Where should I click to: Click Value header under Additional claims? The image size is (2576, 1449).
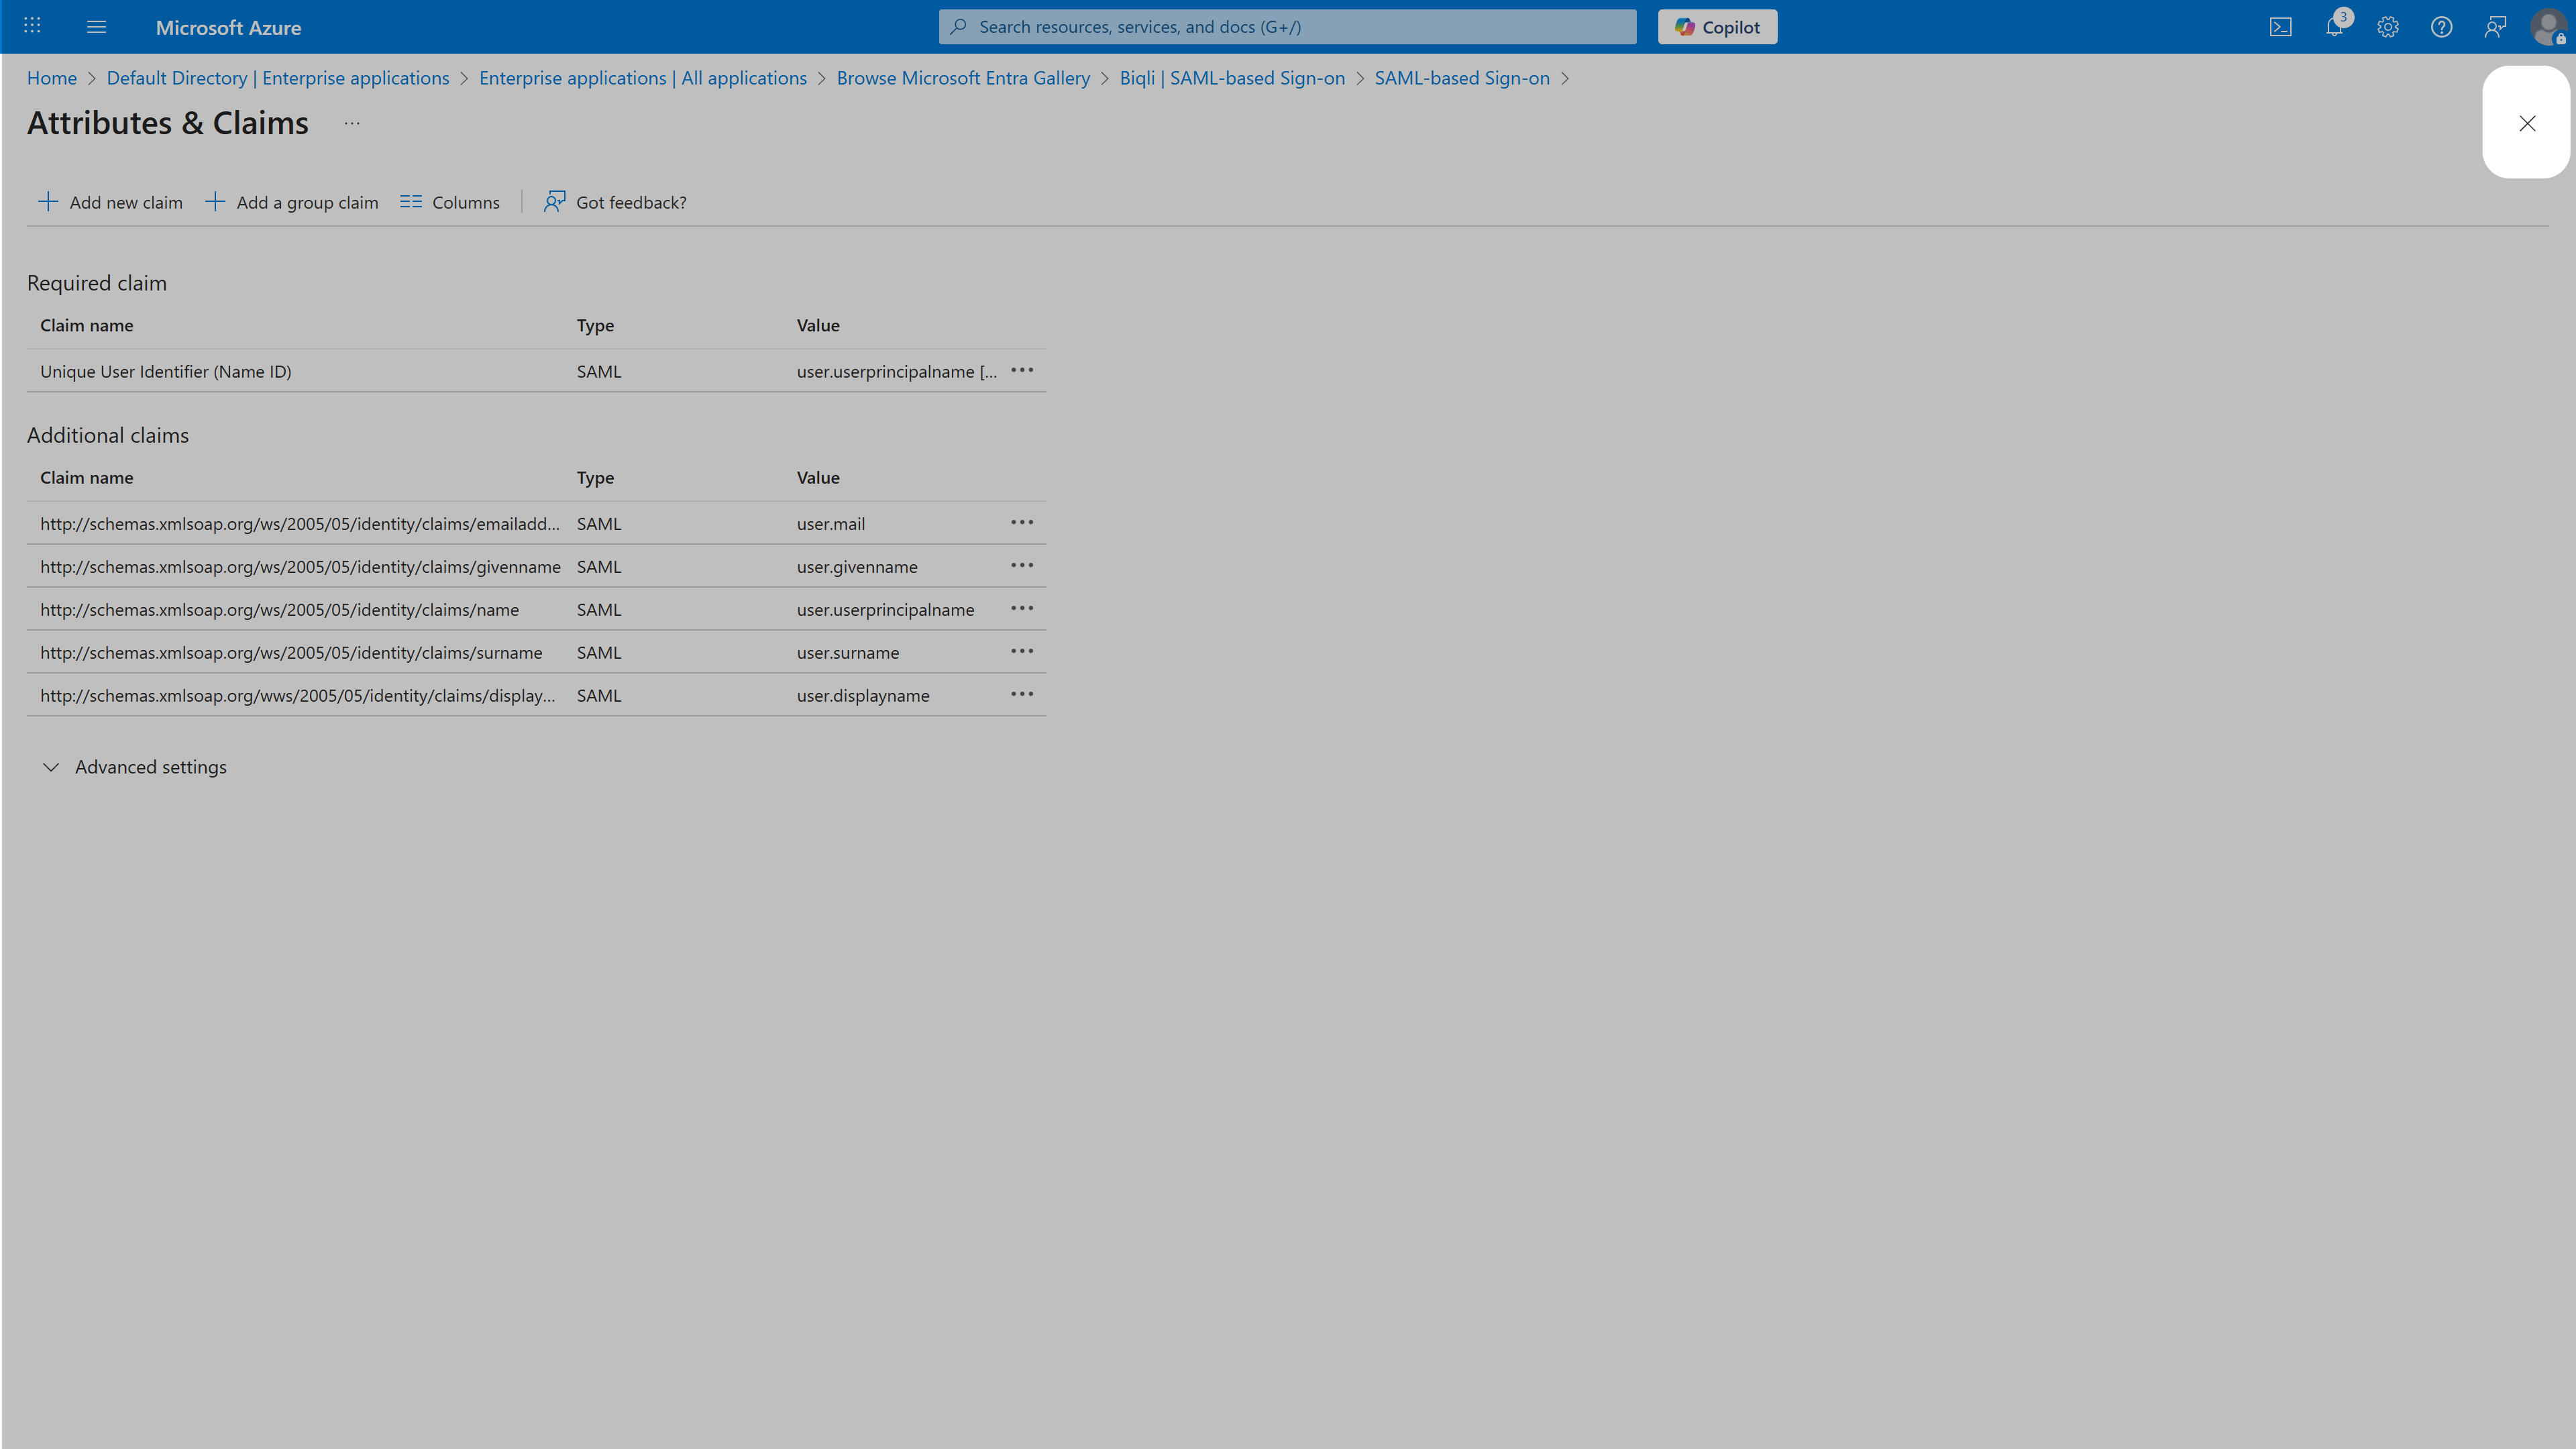[818, 478]
